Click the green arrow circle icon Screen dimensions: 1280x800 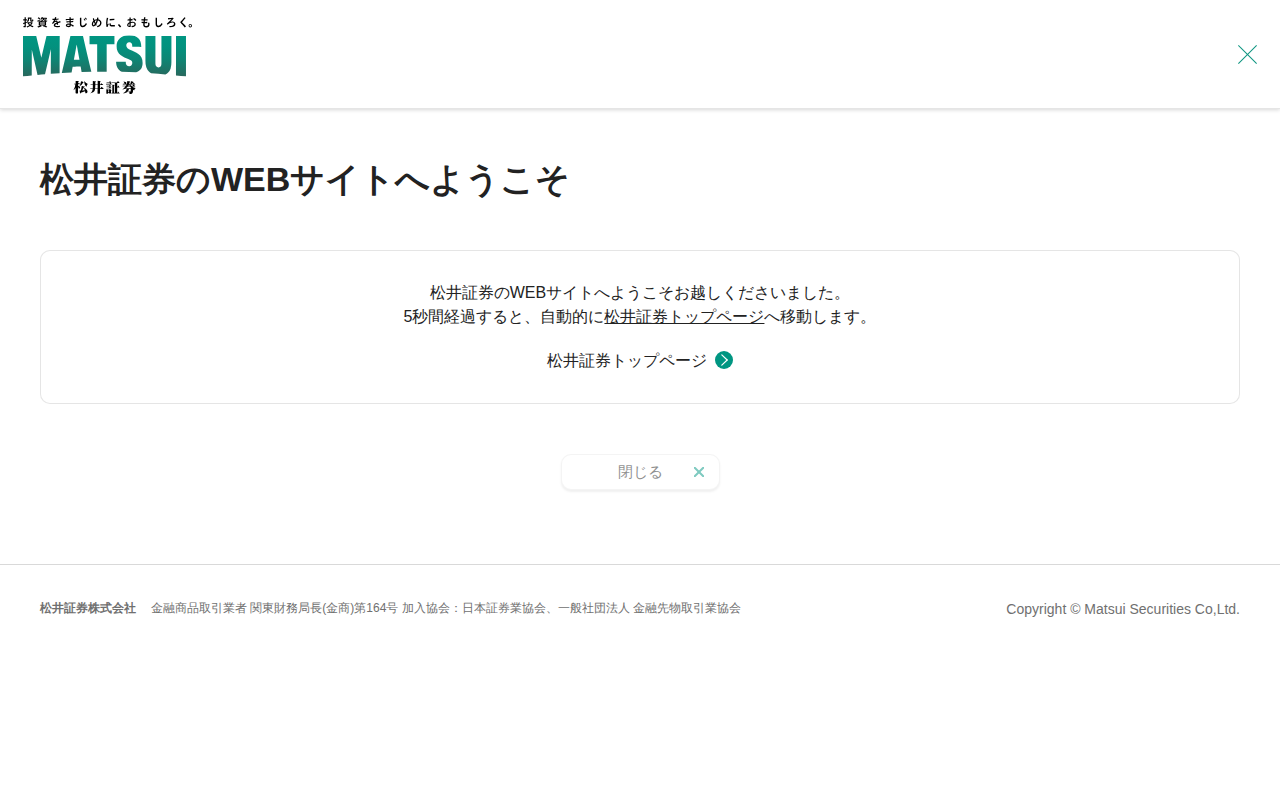[724, 360]
